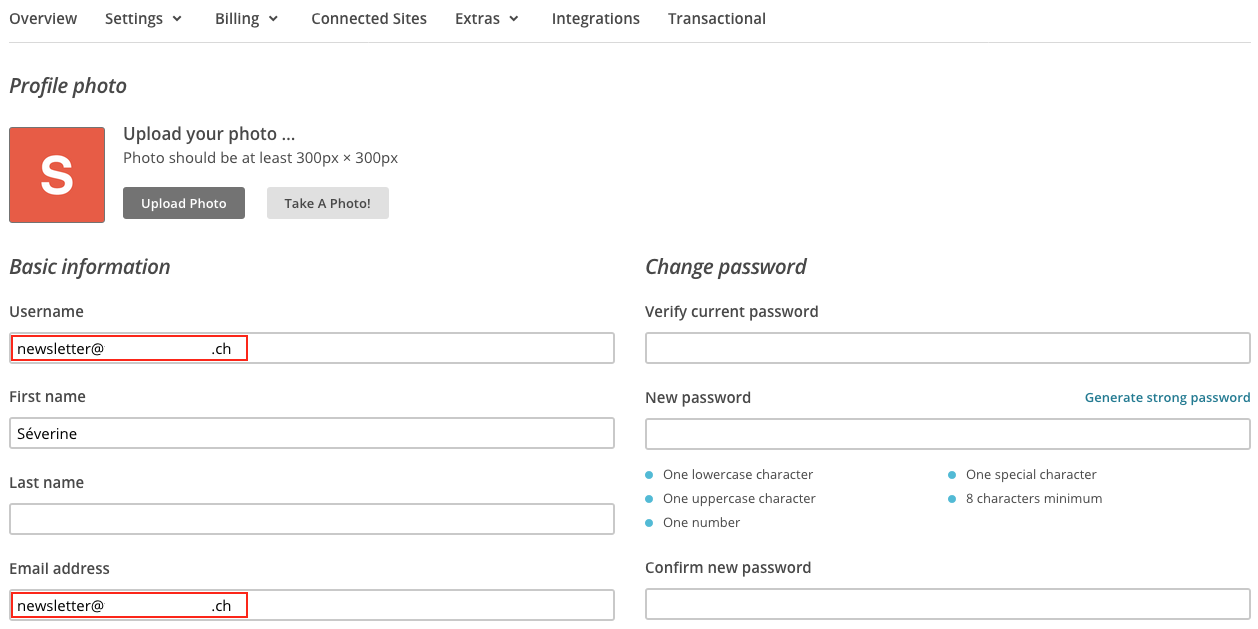The height and width of the screenshot is (629, 1258).
Task: Switch to the Transactional tab
Action: tap(716, 19)
